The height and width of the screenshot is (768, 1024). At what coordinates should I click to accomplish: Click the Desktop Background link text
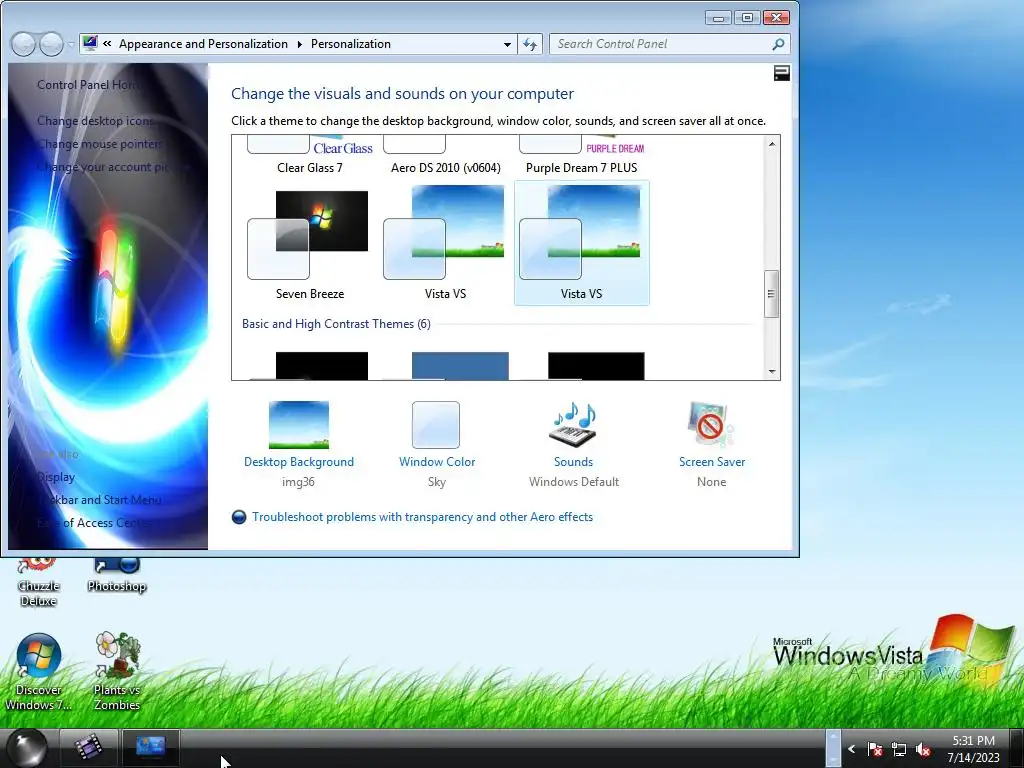298,462
